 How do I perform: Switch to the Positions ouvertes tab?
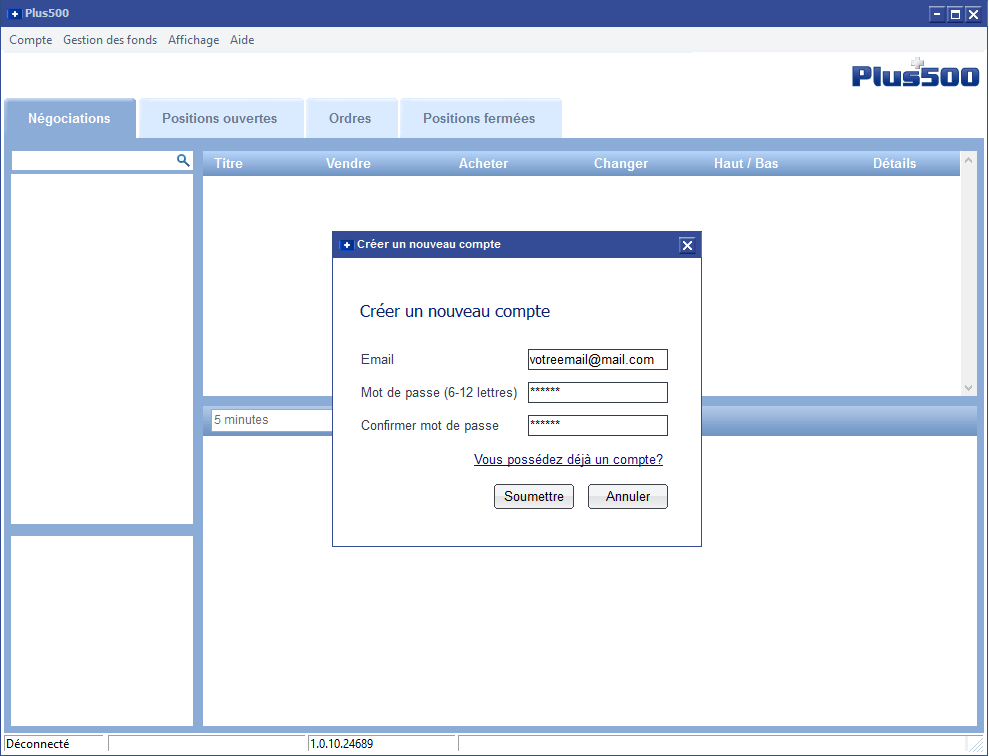coord(219,119)
